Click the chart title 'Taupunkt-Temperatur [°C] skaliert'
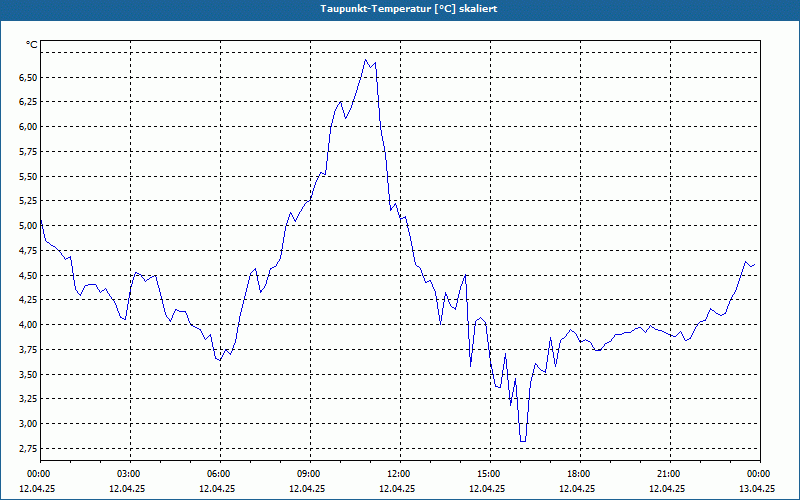800x500 pixels. click(409, 9)
